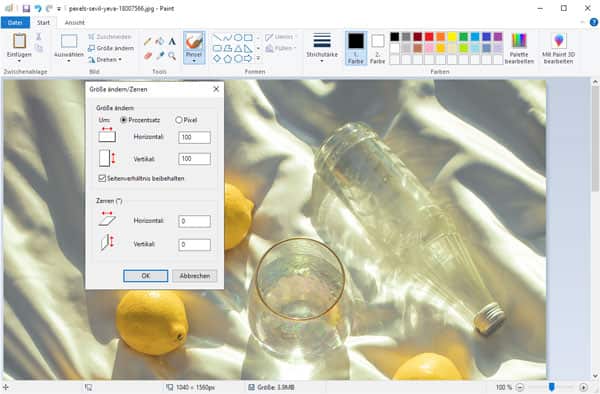The width and height of the screenshot is (600, 394).
Task: Select the right arrow shape
Action: 248,59
